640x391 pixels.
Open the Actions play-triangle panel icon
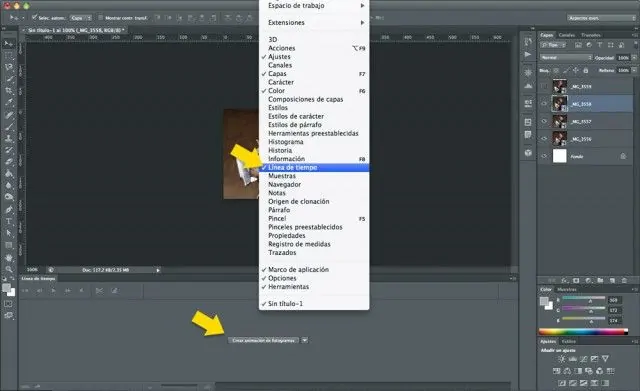pyautogui.click(x=528, y=54)
